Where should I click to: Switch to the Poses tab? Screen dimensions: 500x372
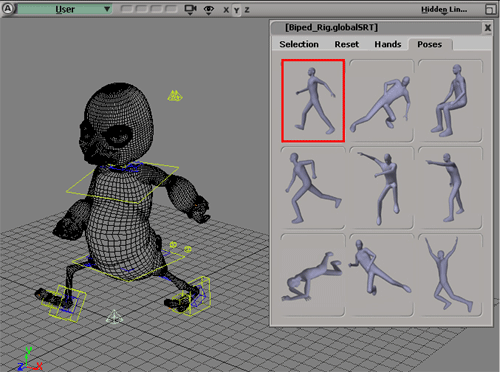[x=430, y=44]
